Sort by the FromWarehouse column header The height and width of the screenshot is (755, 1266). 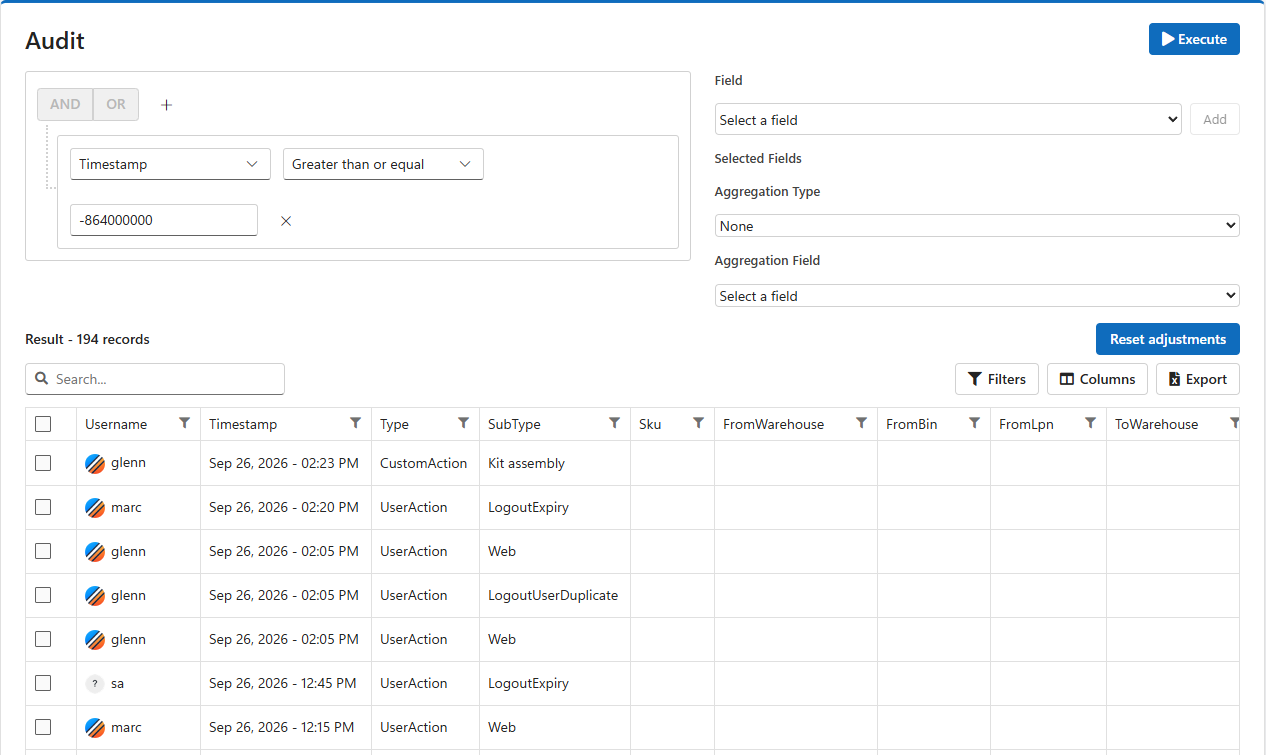[773, 424]
